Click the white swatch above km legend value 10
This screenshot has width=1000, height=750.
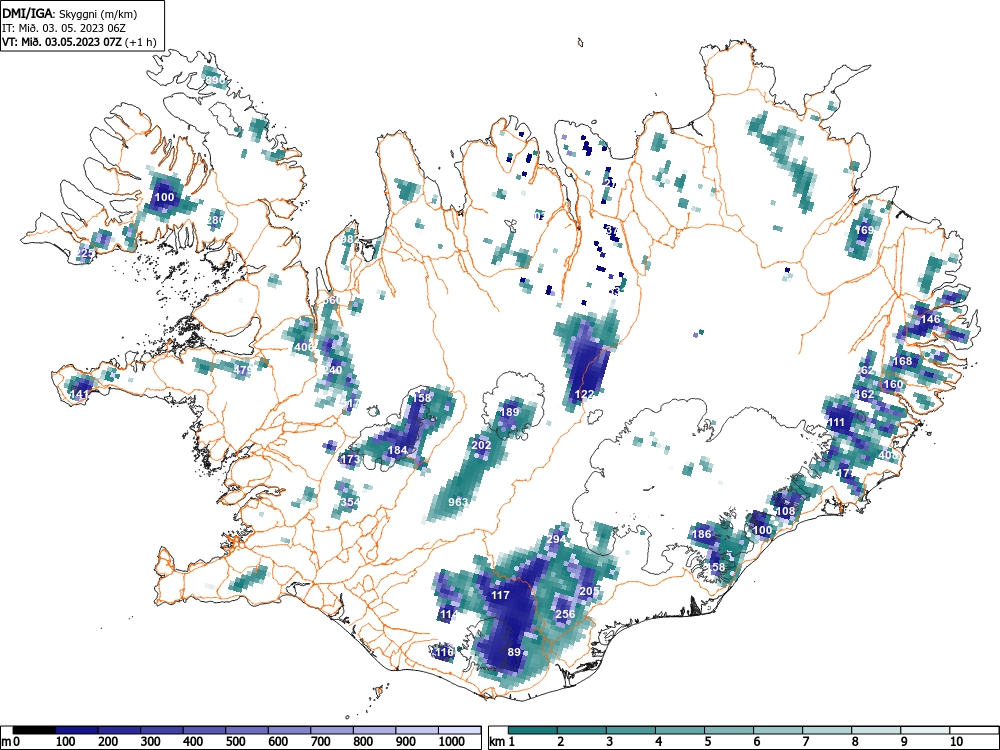972,730
